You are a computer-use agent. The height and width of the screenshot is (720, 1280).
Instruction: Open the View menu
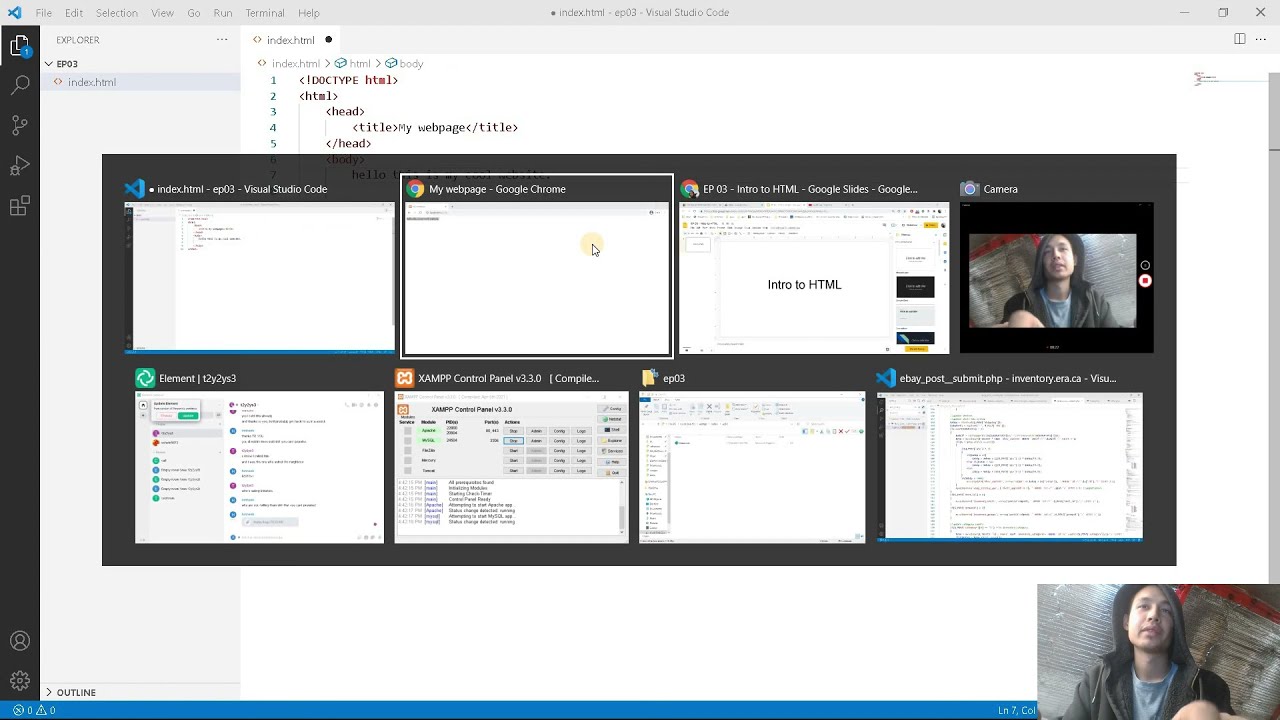pyautogui.click(x=162, y=13)
